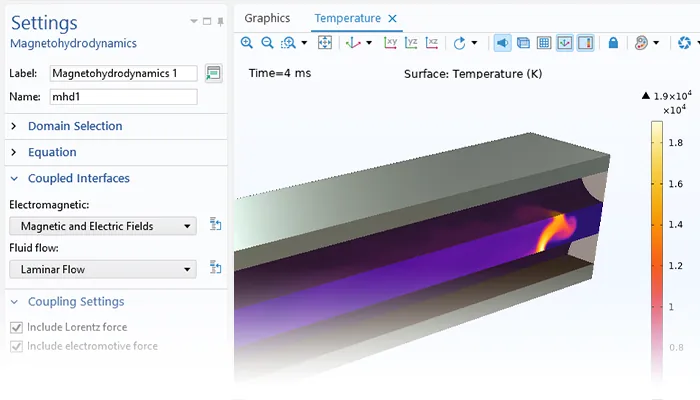Switch to XY plane view
The height and width of the screenshot is (400, 700).
click(390, 43)
